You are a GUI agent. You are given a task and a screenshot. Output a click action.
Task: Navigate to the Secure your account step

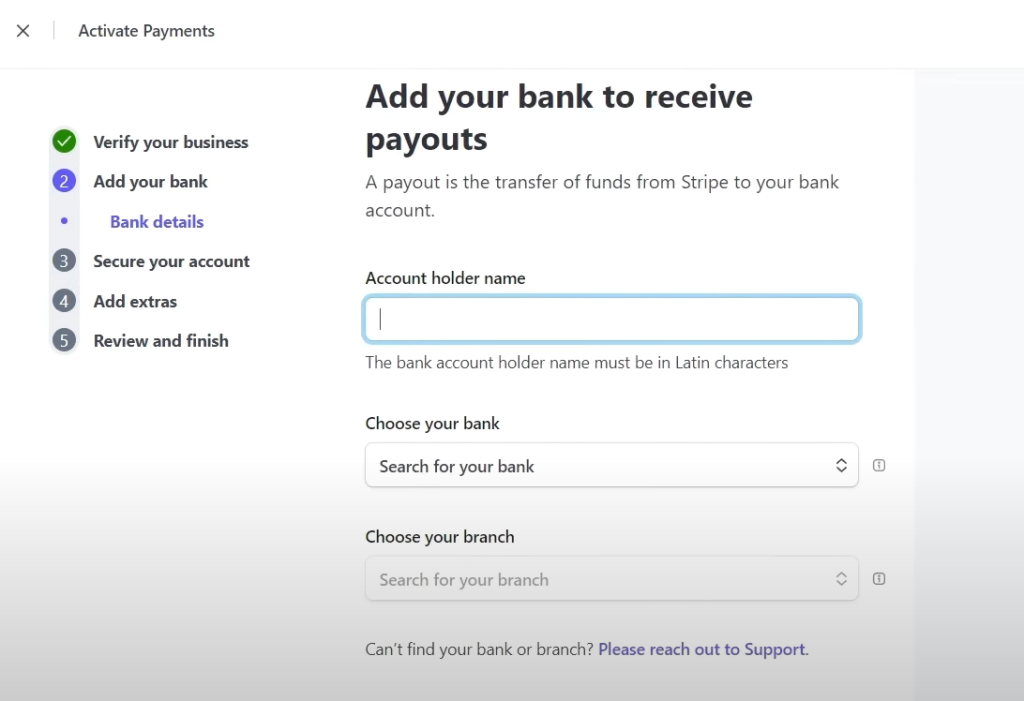click(171, 261)
